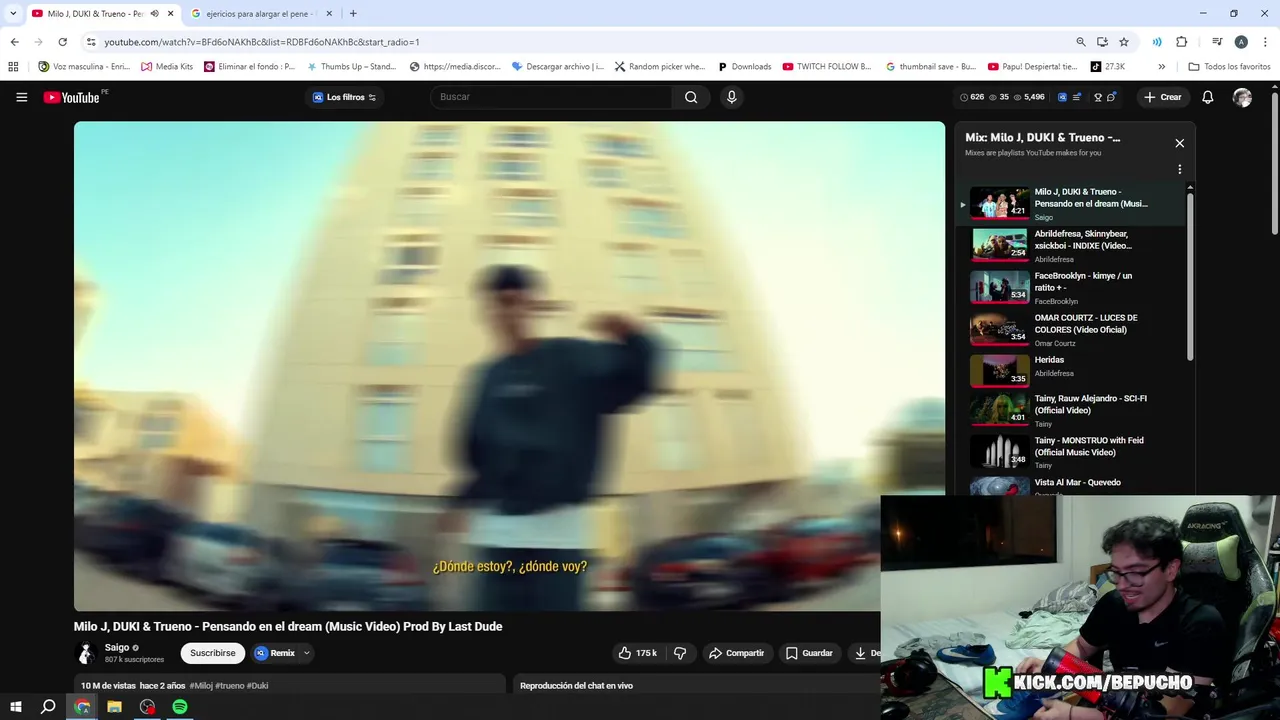The width and height of the screenshot is (1280, 720).
Task: Open the media control icon in Chrome toolbar
Action: (1217, 42)
